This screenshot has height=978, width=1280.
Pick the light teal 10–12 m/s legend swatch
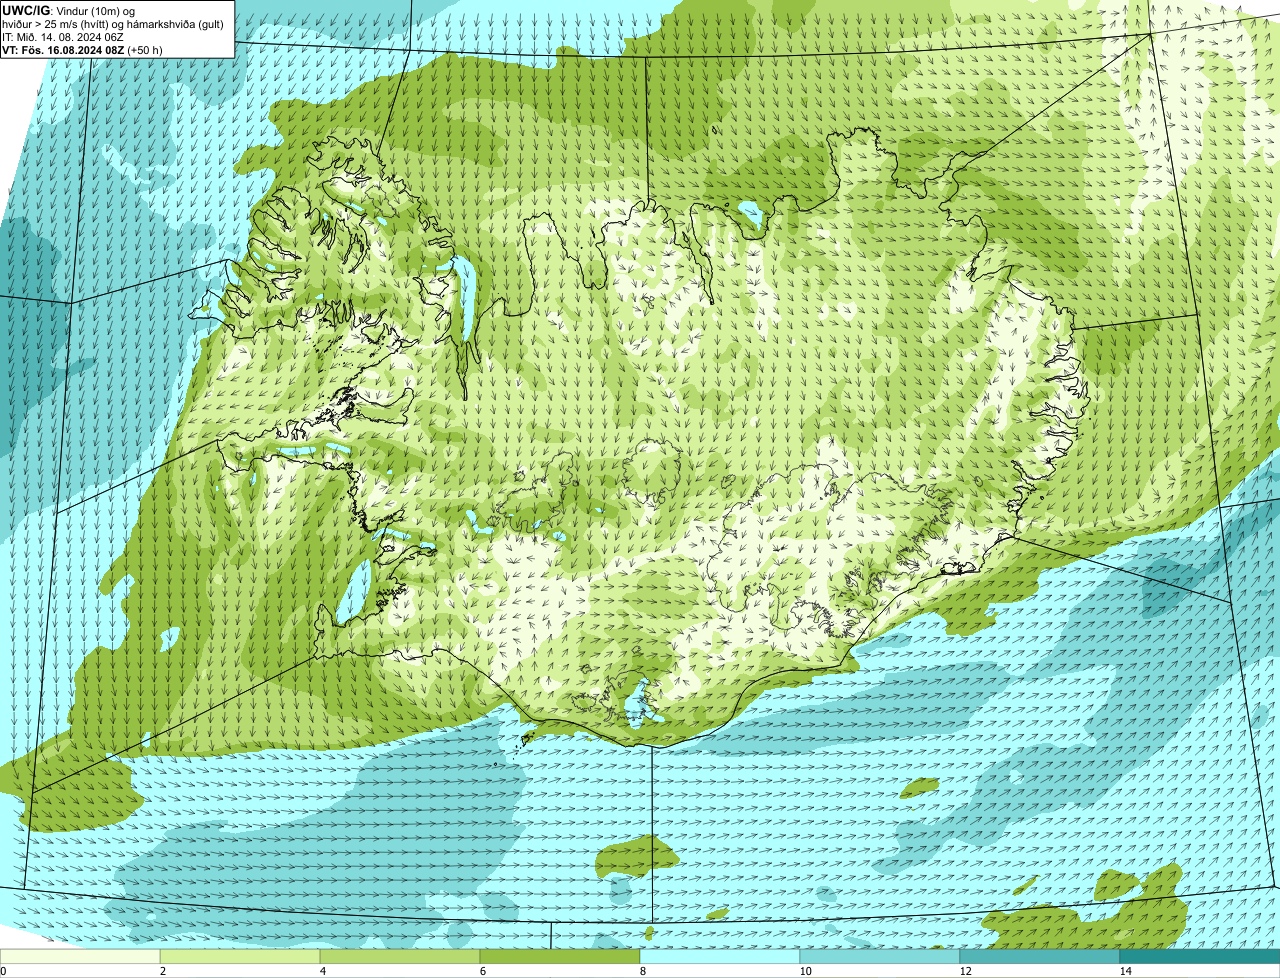click(x=880, y=957)
